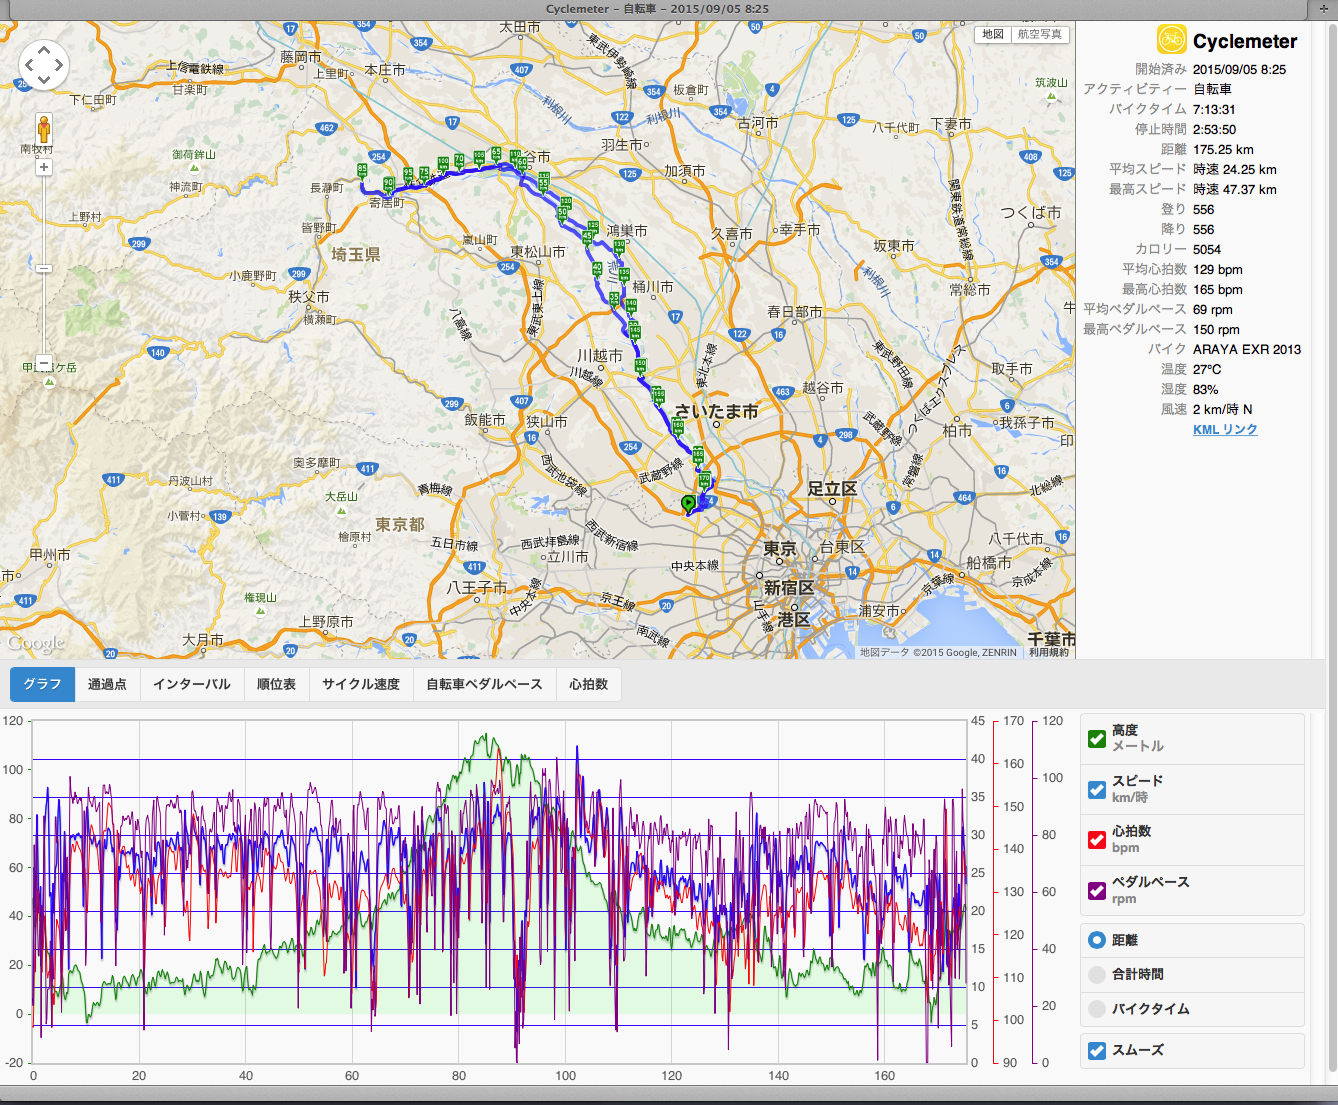Open the 通過点 tab
Viewport: 1338px width, 1105px height.
pos(107,684)
